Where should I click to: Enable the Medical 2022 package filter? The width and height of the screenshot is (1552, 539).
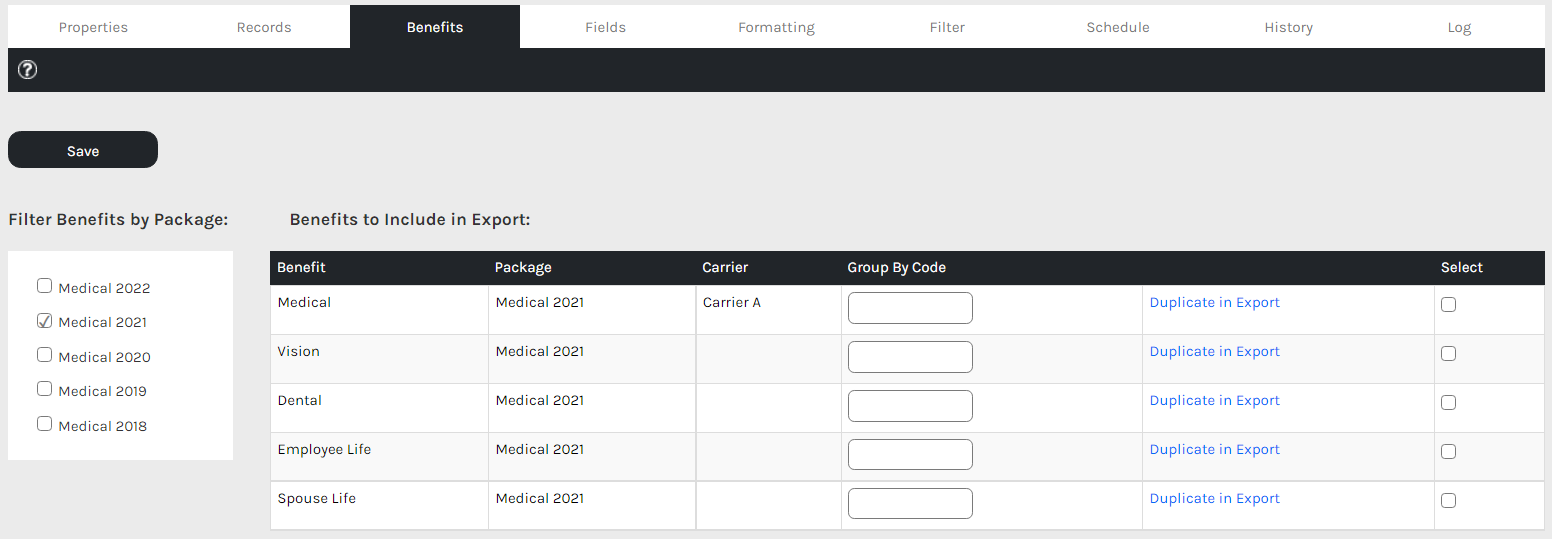[44, 286]
